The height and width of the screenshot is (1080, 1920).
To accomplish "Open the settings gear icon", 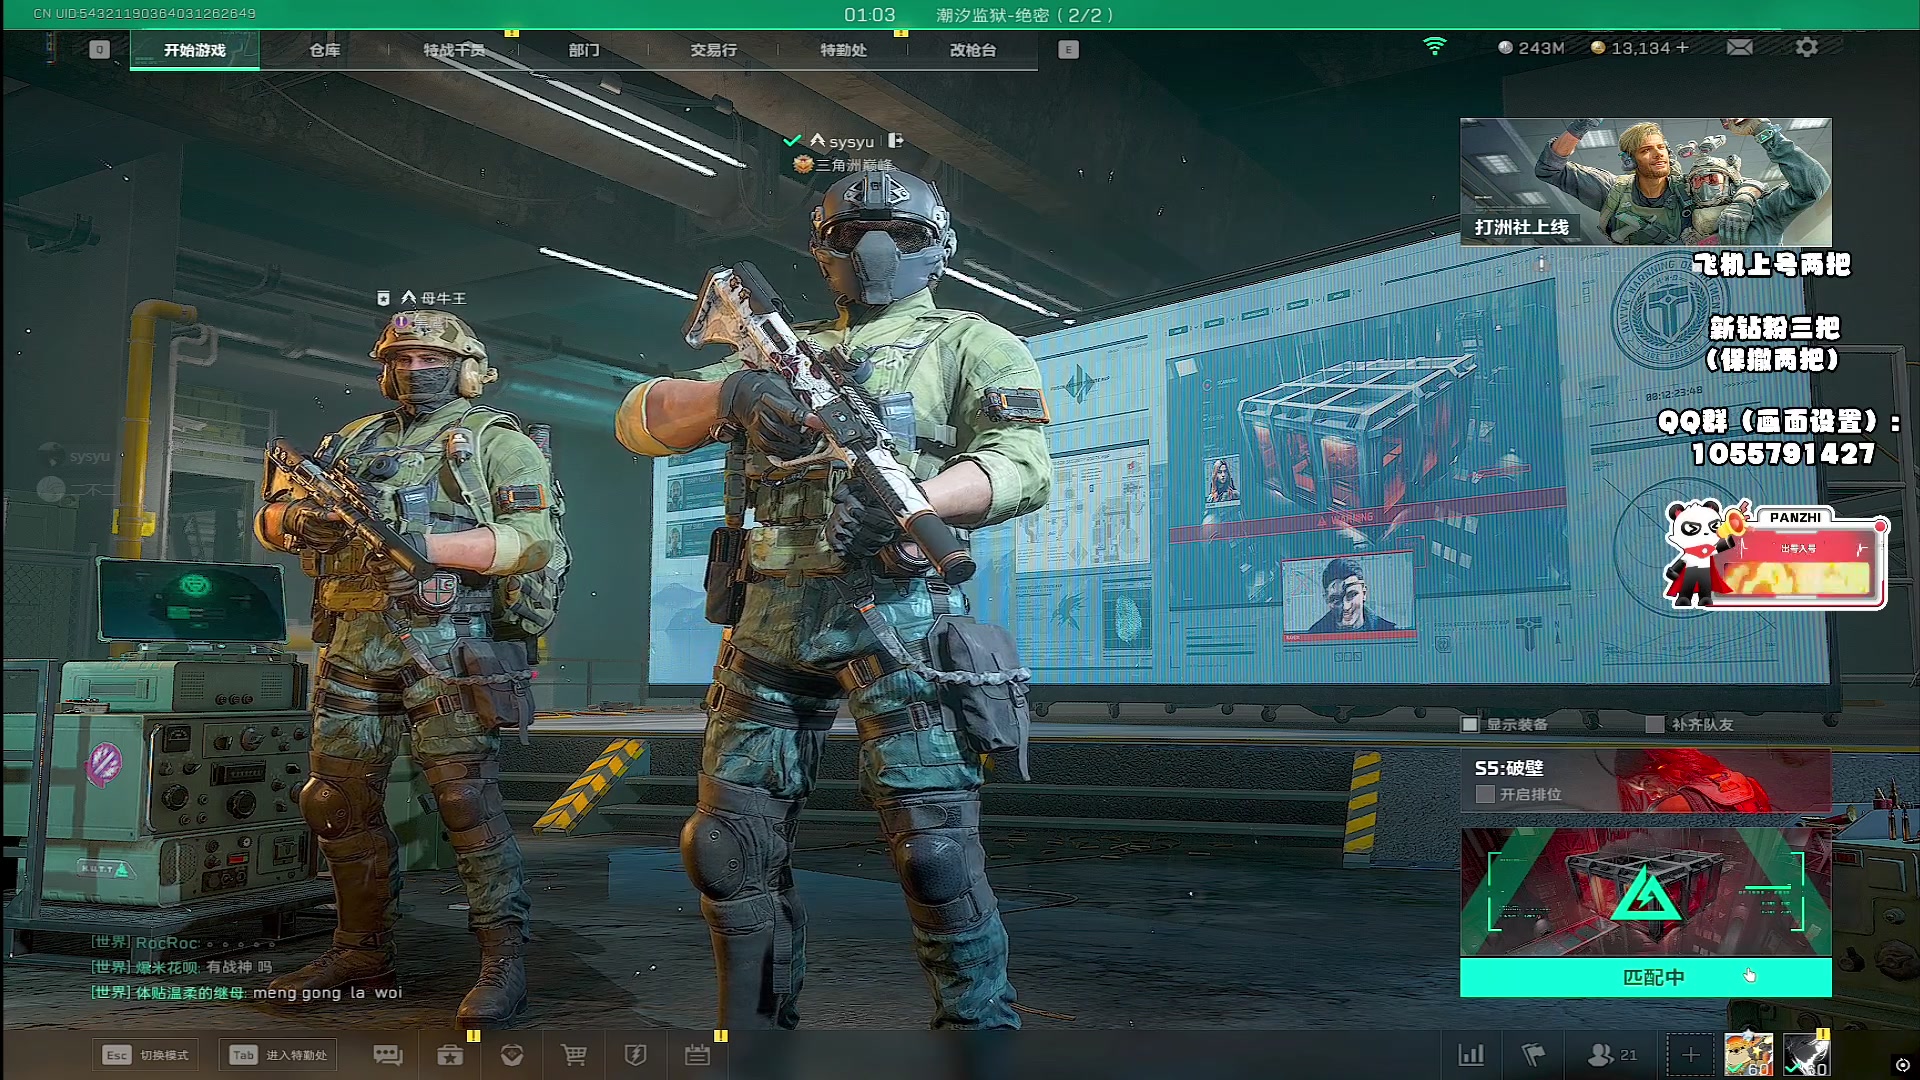I will coord(1807,47).
